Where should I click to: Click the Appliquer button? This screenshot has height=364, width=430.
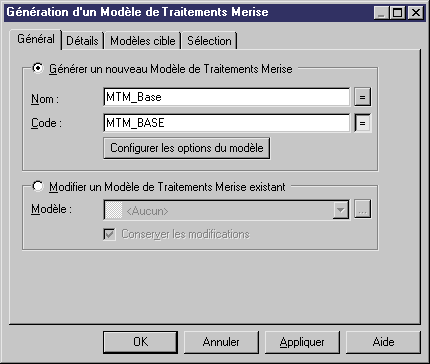click(x=302, y=342)
